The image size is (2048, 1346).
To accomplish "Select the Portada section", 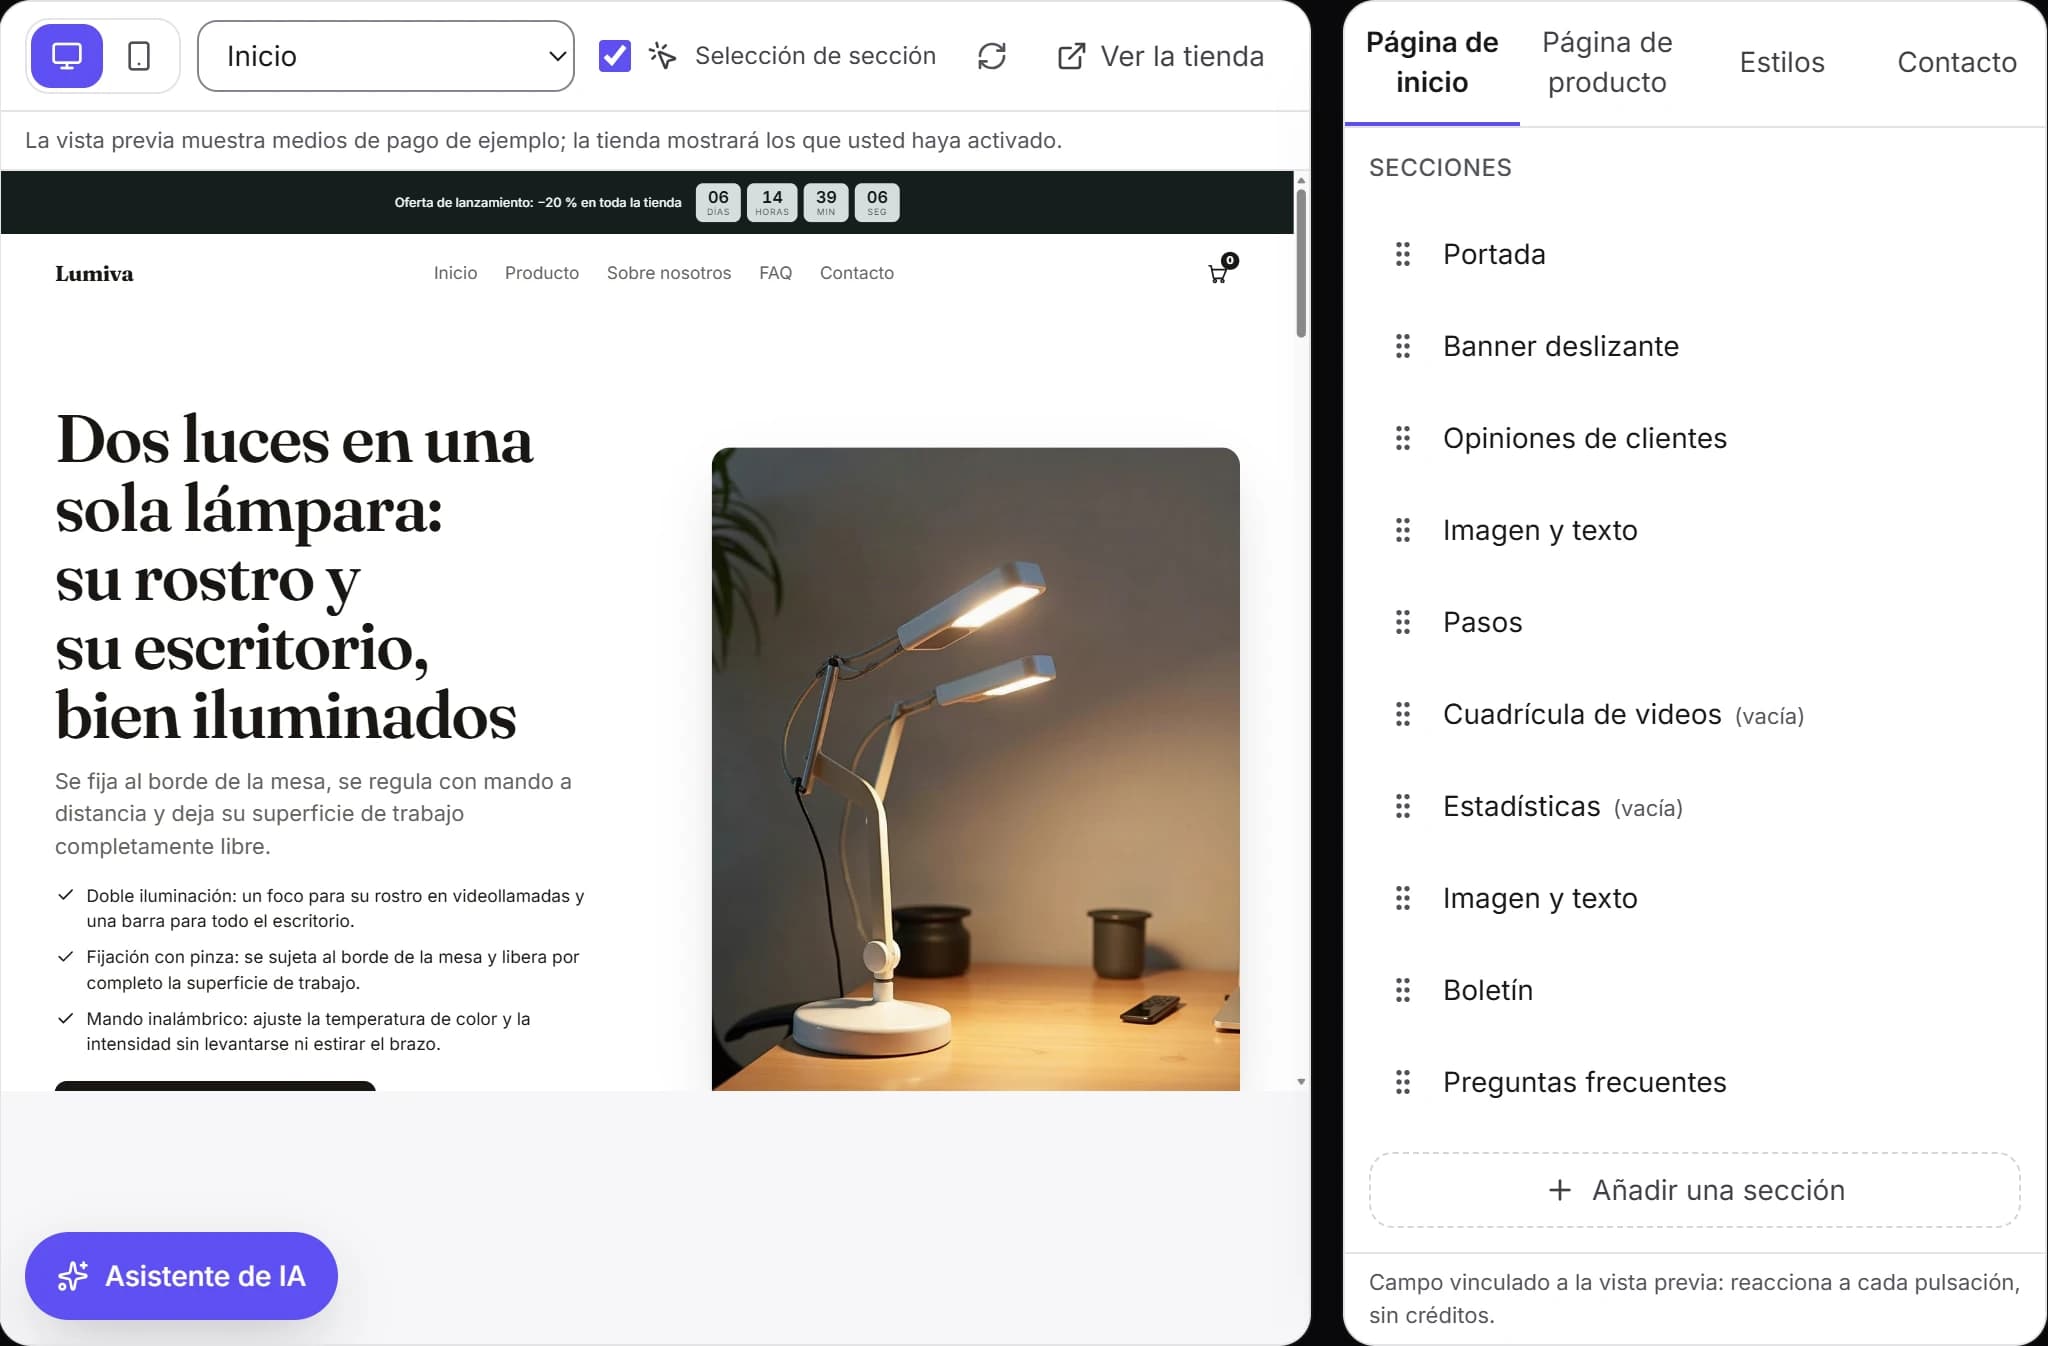I will (1695, 254).
